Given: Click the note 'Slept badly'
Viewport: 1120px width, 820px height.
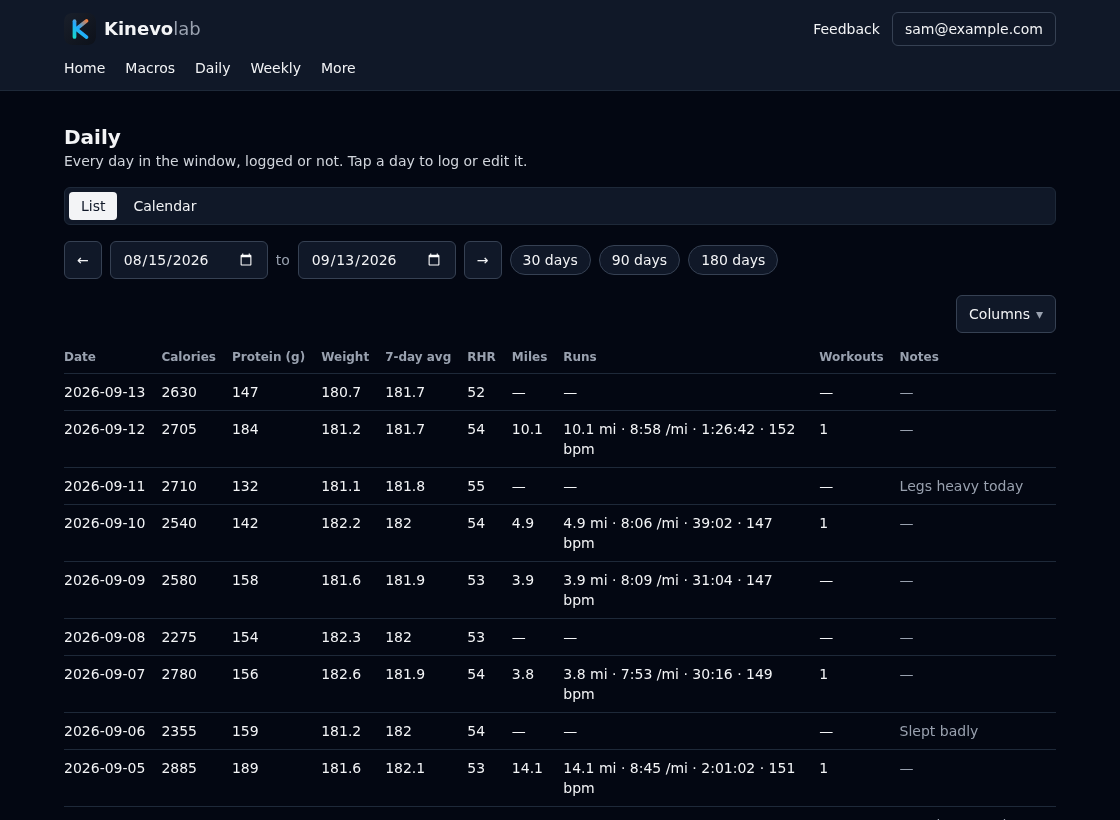Looking at the screenshot, I should 939,731.
